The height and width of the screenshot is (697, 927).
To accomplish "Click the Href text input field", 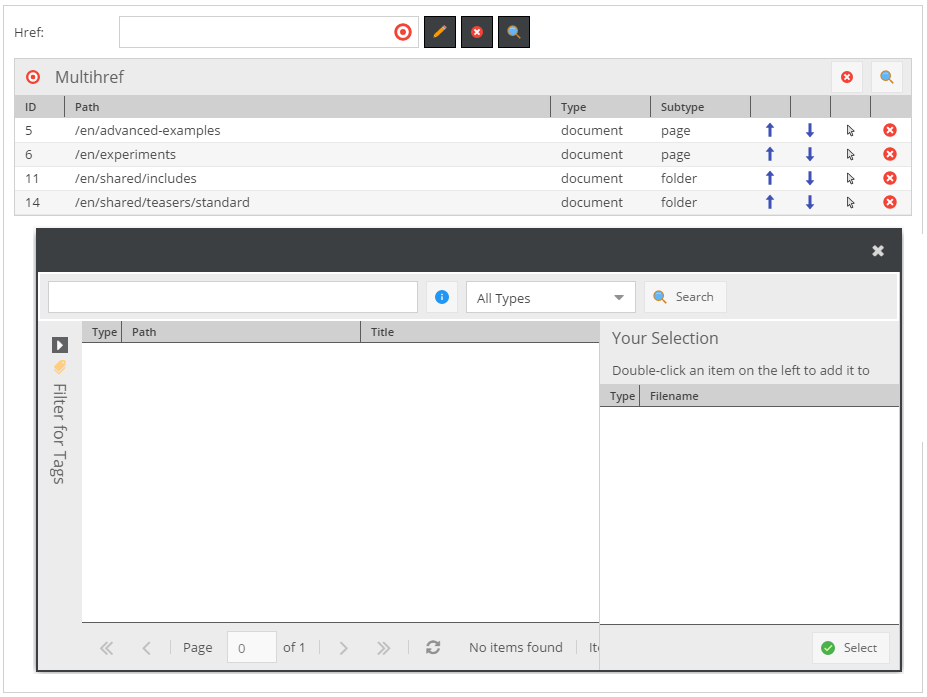I will tap(255, 32).
